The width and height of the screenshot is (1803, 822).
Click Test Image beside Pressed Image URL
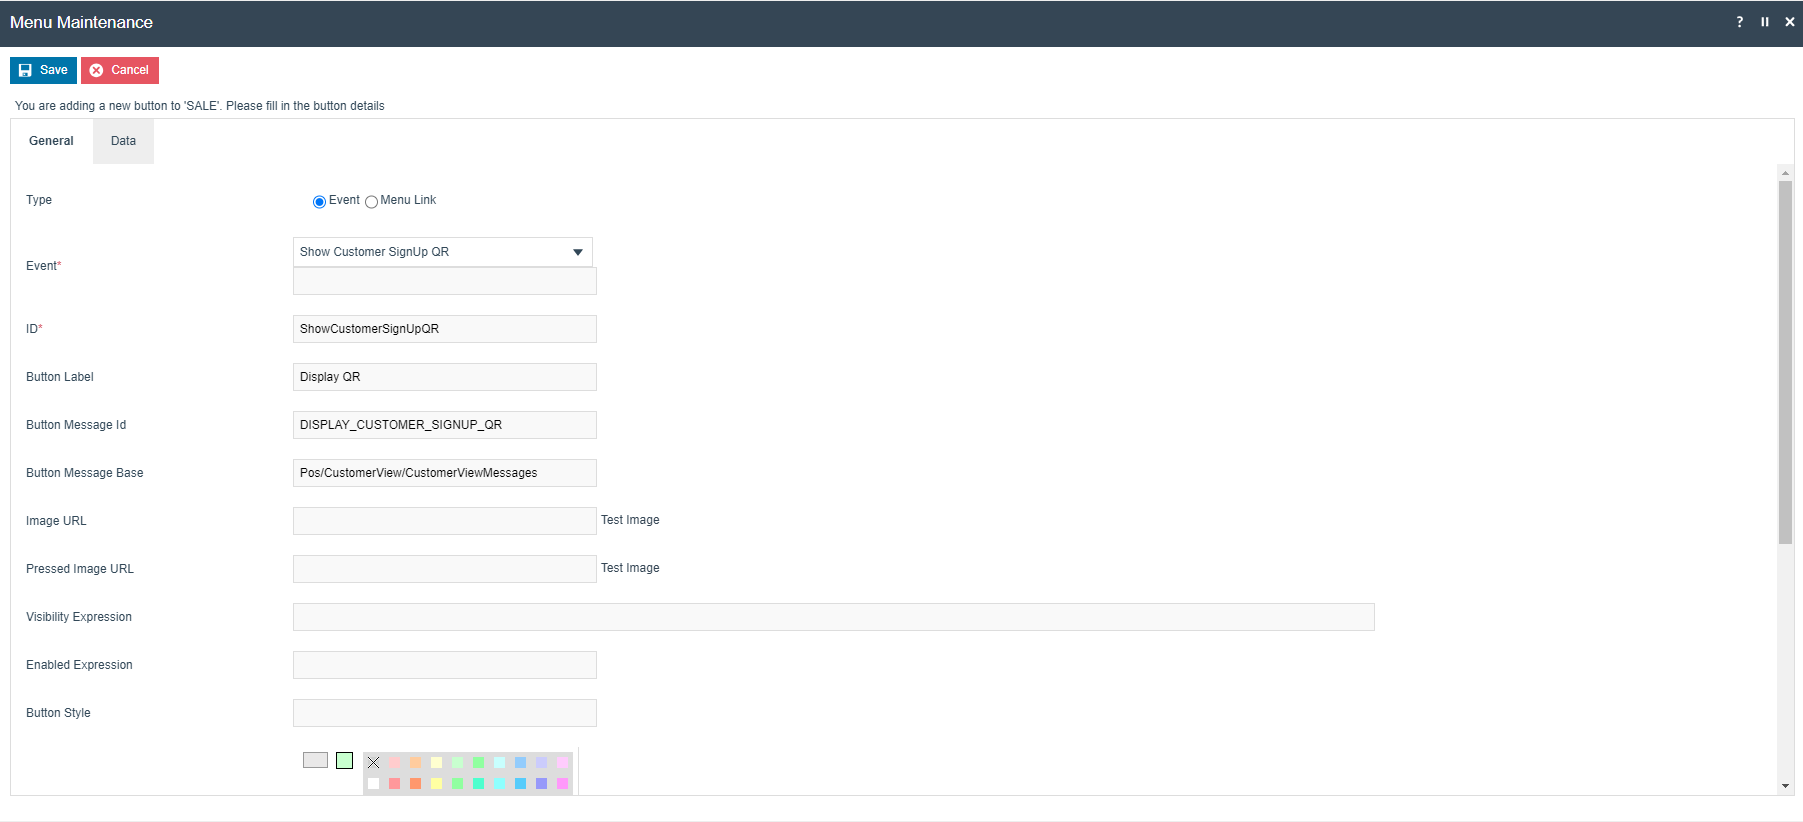(x=630, y=568)
